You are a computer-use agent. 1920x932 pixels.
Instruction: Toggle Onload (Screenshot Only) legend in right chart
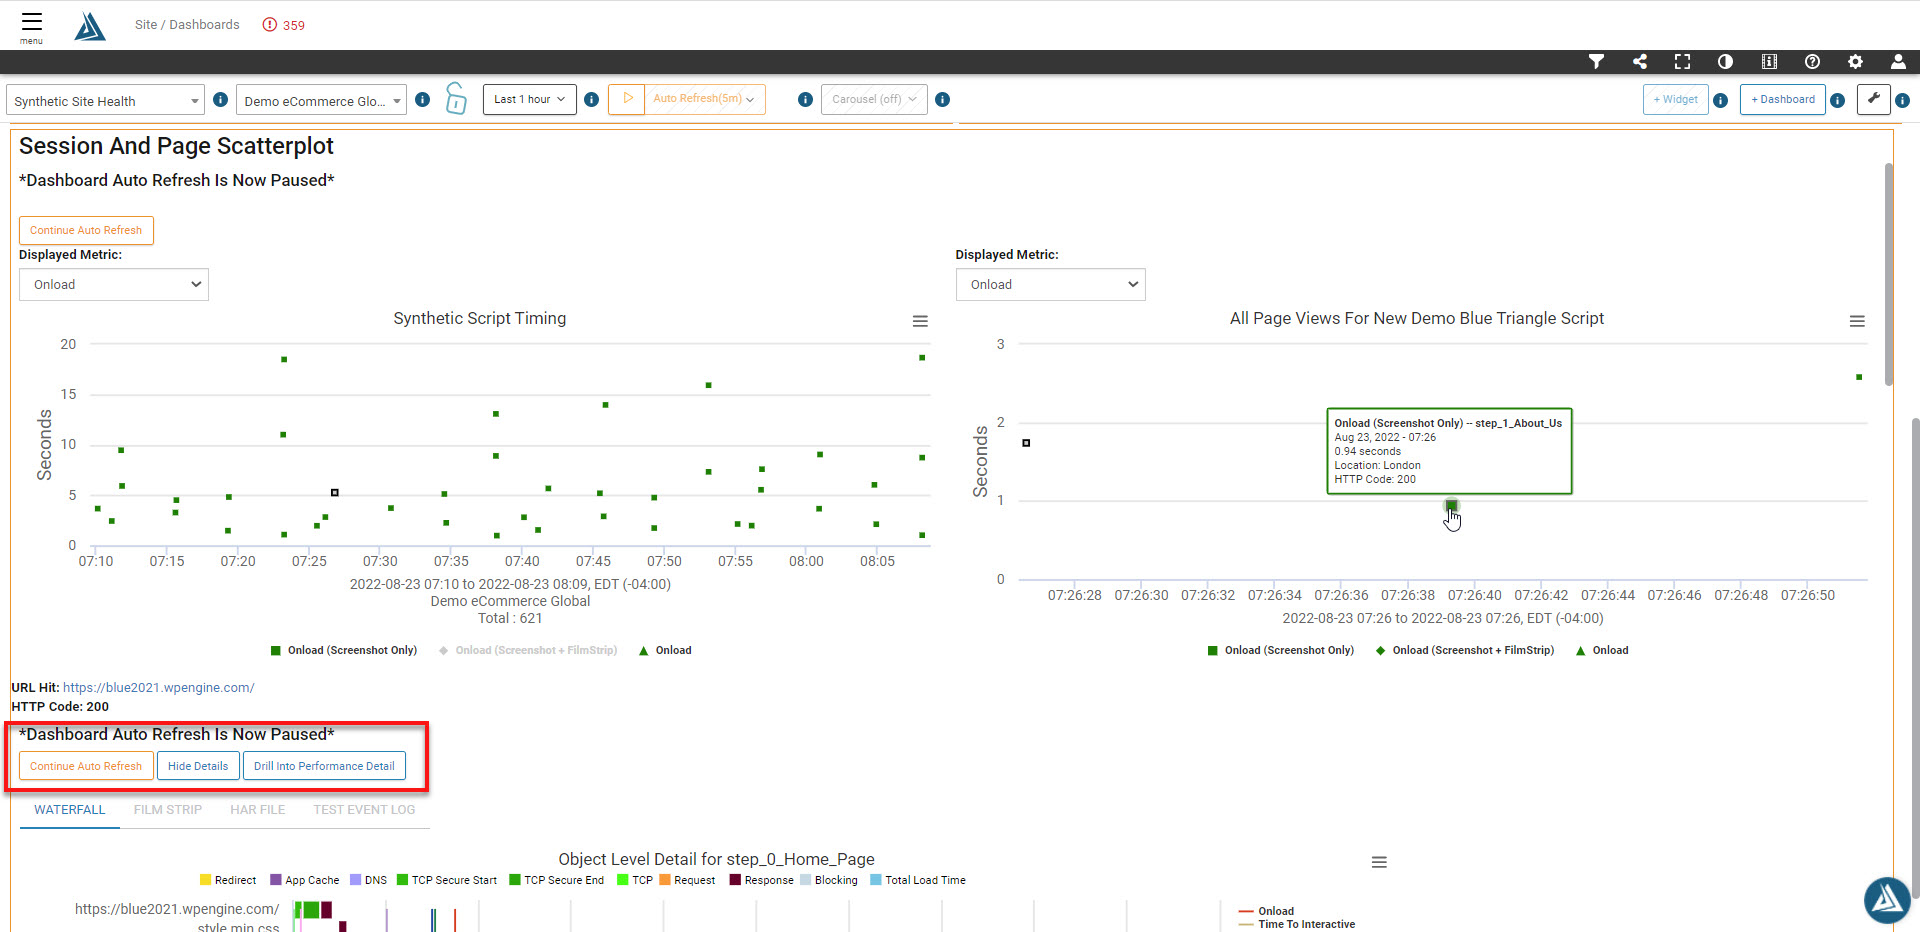(x=1281, y=650)
